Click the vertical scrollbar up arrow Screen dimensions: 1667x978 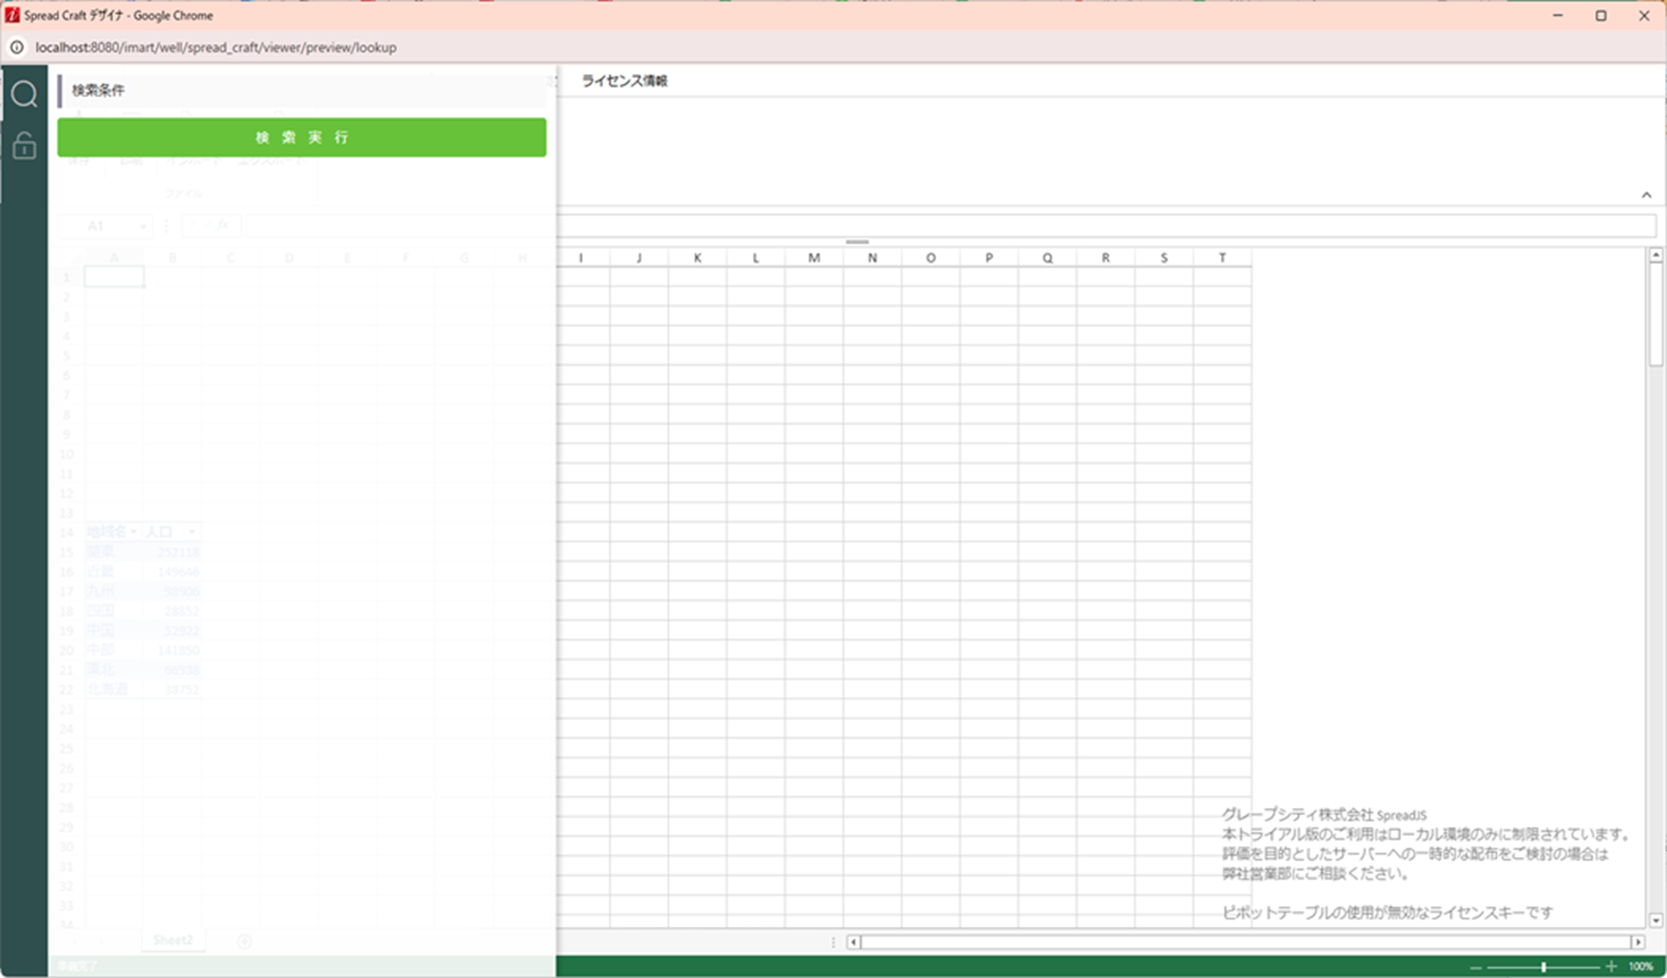pos(1655,256)
